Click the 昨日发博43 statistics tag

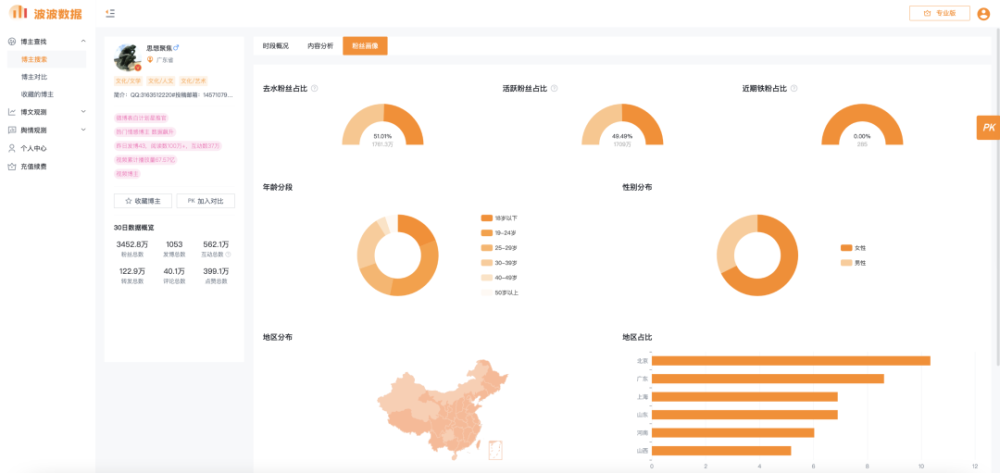click(x=168, y=146)
